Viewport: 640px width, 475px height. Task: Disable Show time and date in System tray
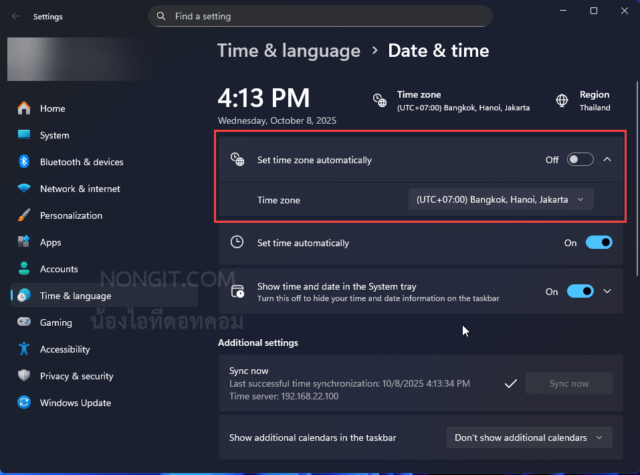coord(580,291)
